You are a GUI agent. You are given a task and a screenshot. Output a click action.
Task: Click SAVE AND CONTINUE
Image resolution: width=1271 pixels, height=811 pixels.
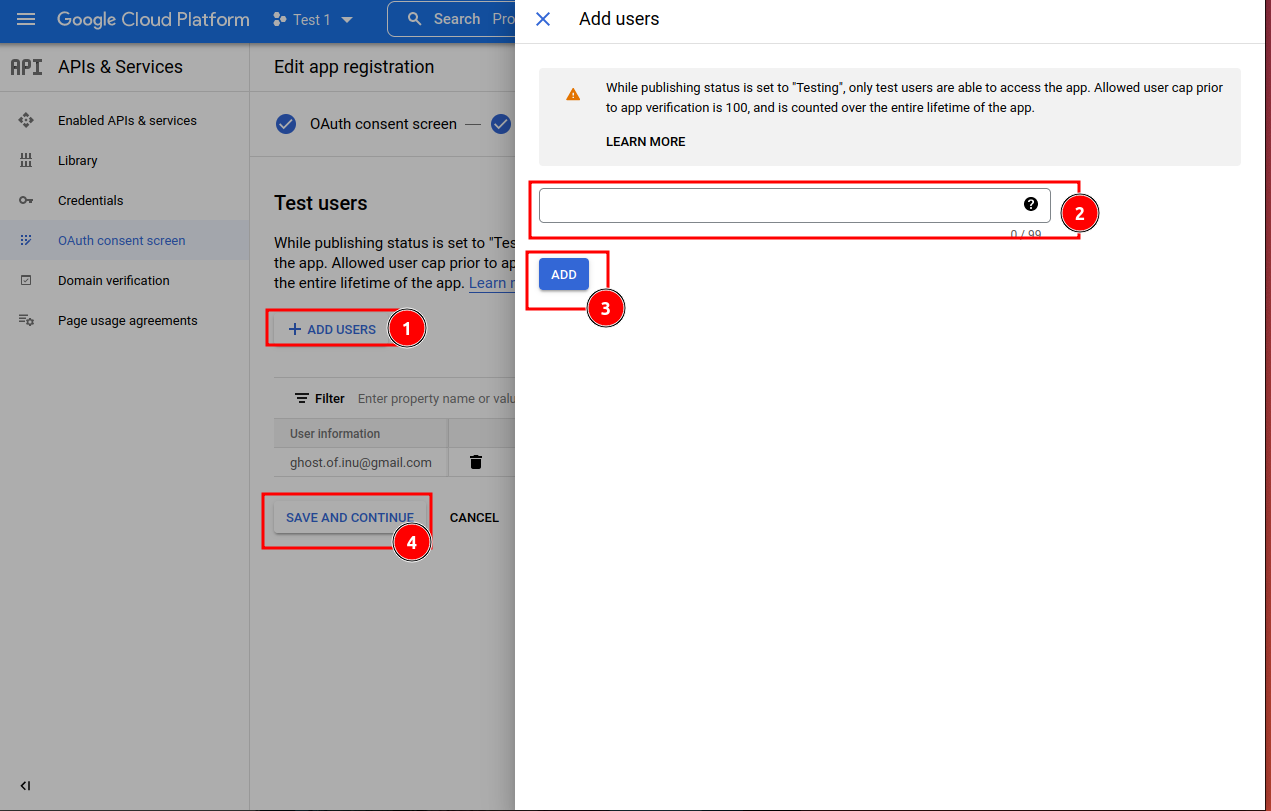[x=350, y=517]
